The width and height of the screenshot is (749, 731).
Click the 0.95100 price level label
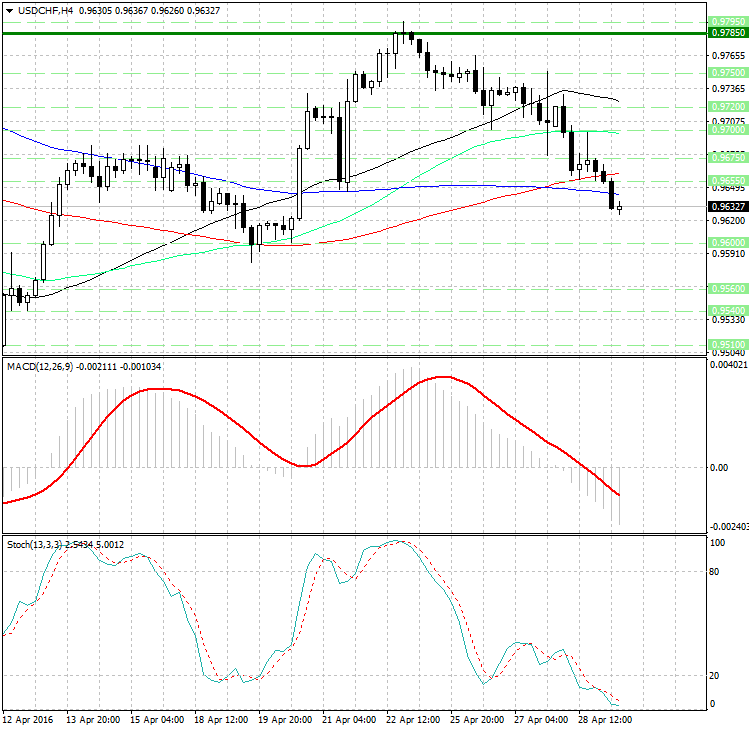point(726,343)
